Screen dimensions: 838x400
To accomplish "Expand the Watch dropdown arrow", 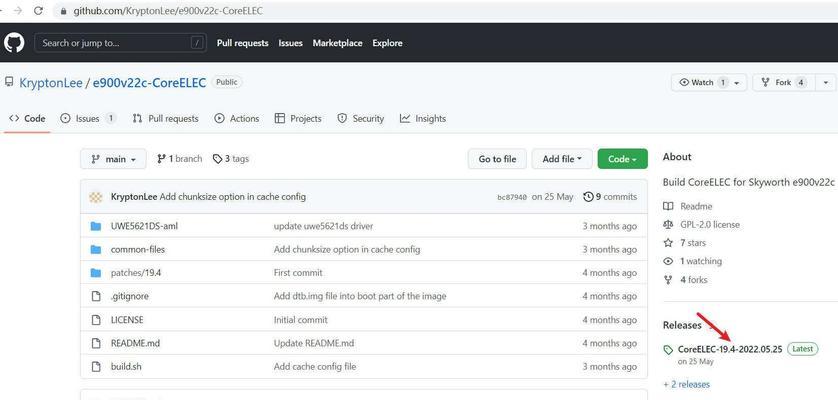I will [x=737, y=83].
